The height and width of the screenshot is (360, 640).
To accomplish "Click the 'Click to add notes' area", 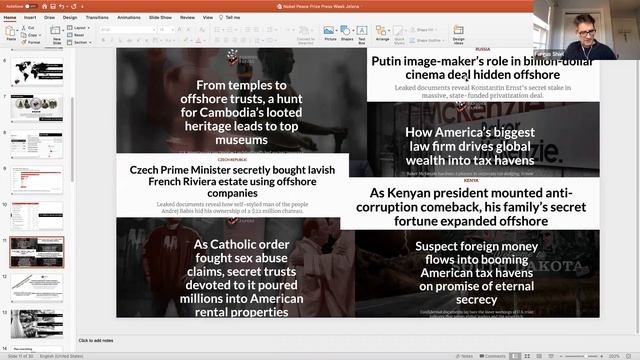I will pos(96,340).
